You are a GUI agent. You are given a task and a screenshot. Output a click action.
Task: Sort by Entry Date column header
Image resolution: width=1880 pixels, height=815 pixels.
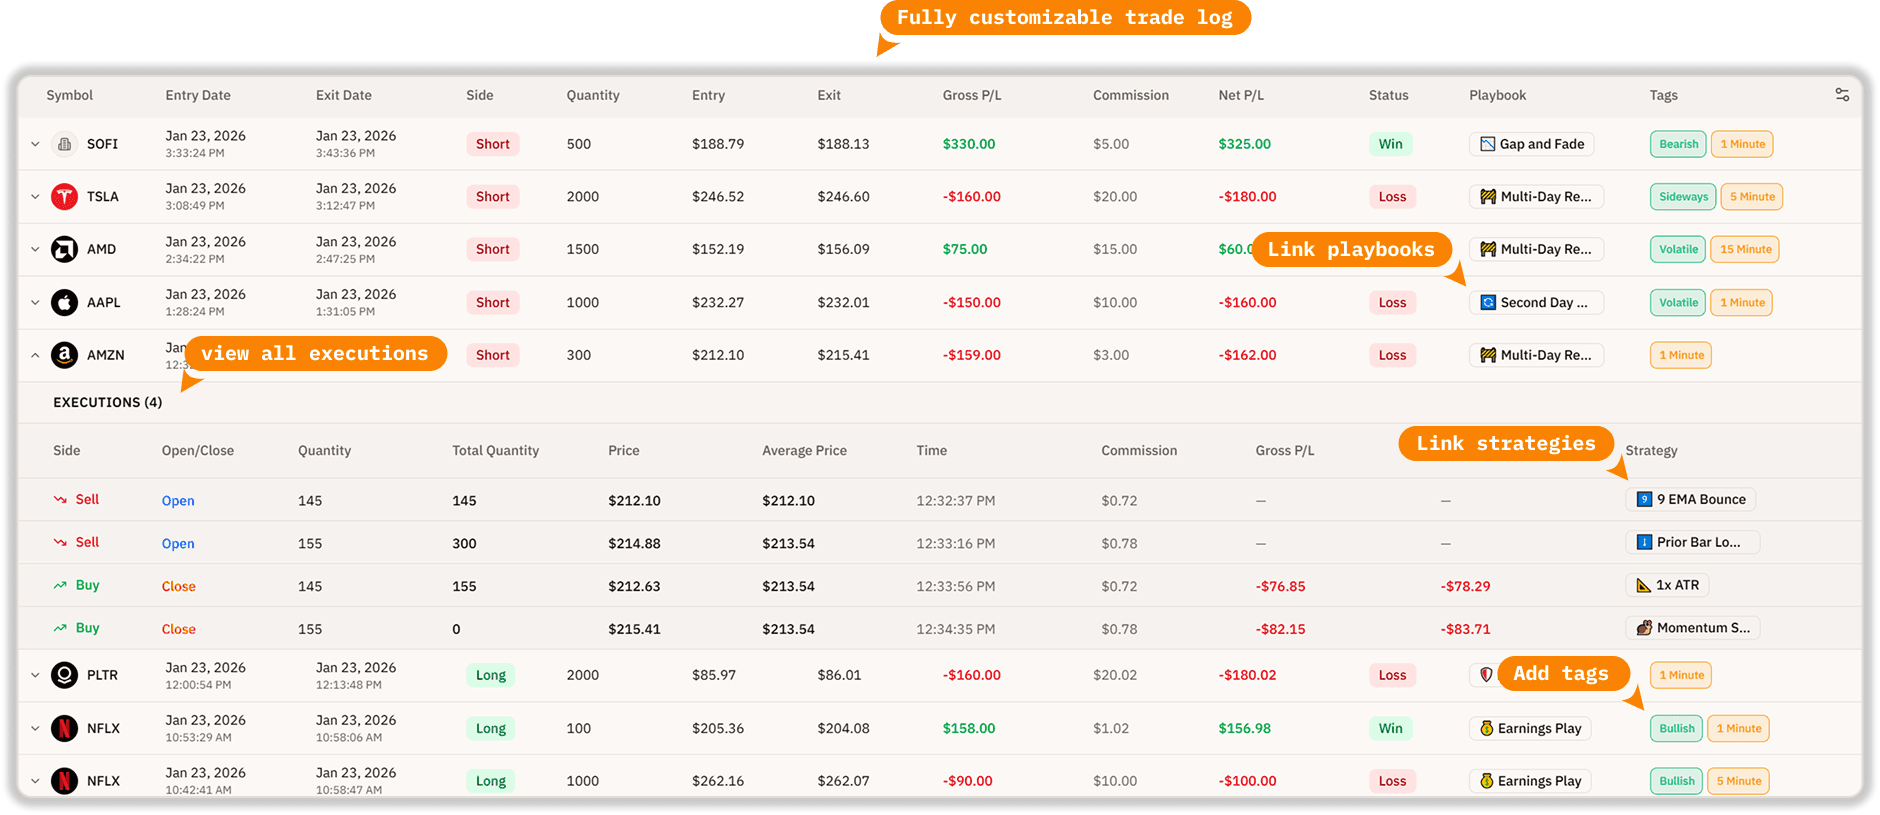(x=198, y=95)
